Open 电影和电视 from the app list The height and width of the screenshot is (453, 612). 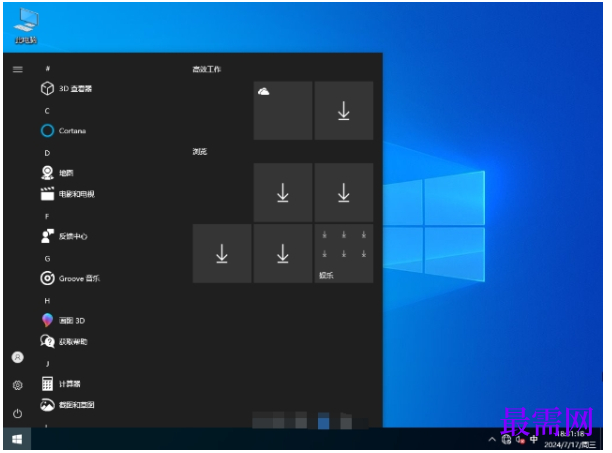point(68,194)
